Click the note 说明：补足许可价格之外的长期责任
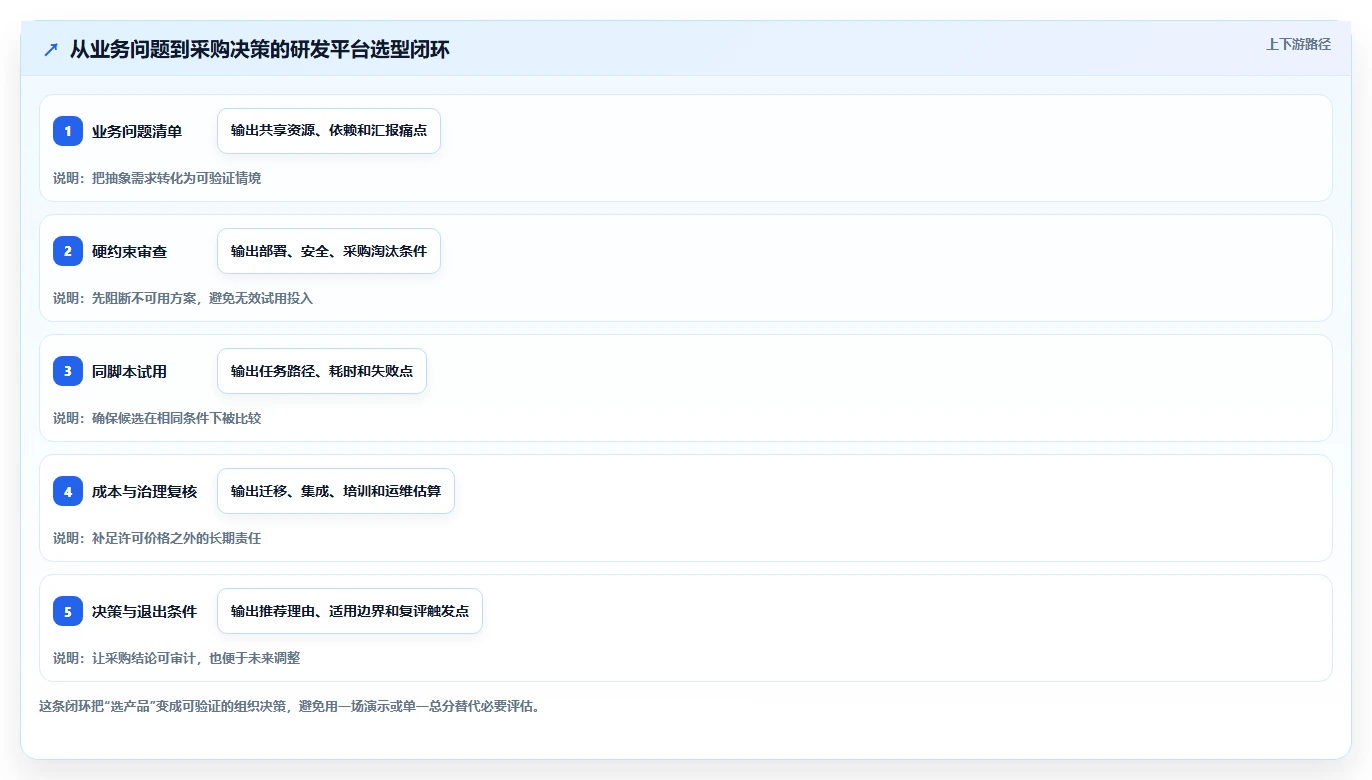 click(157, 538)
